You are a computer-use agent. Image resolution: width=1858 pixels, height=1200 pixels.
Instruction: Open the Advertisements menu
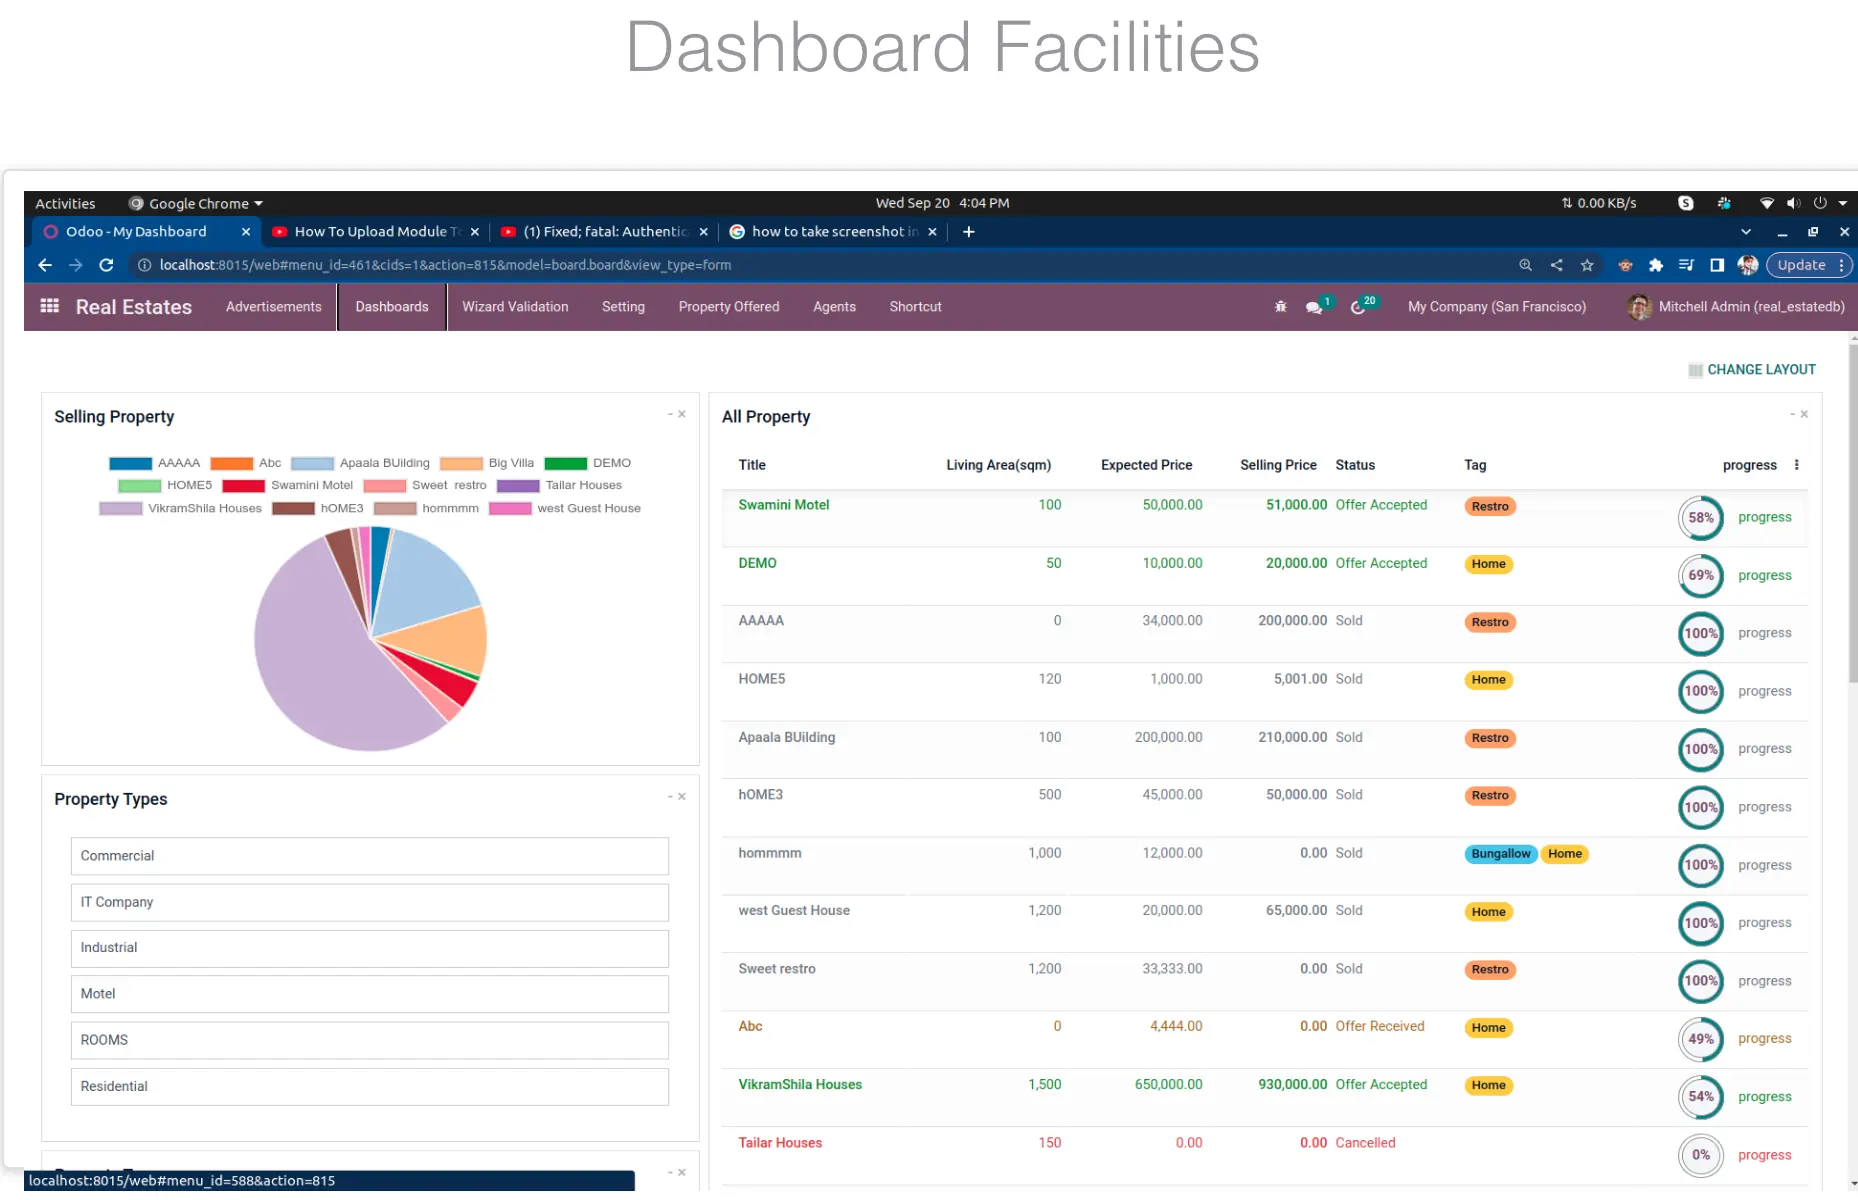tap(274, 307)
